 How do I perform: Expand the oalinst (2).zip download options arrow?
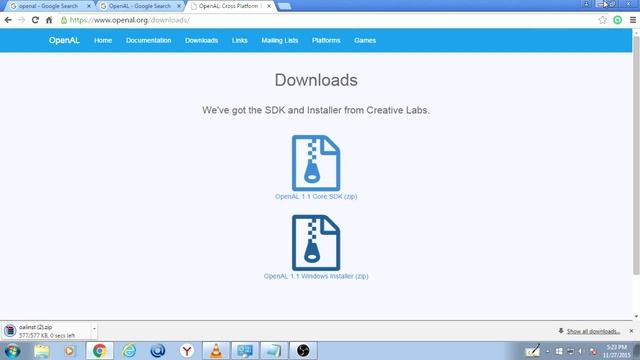click(x=94, y=329)
